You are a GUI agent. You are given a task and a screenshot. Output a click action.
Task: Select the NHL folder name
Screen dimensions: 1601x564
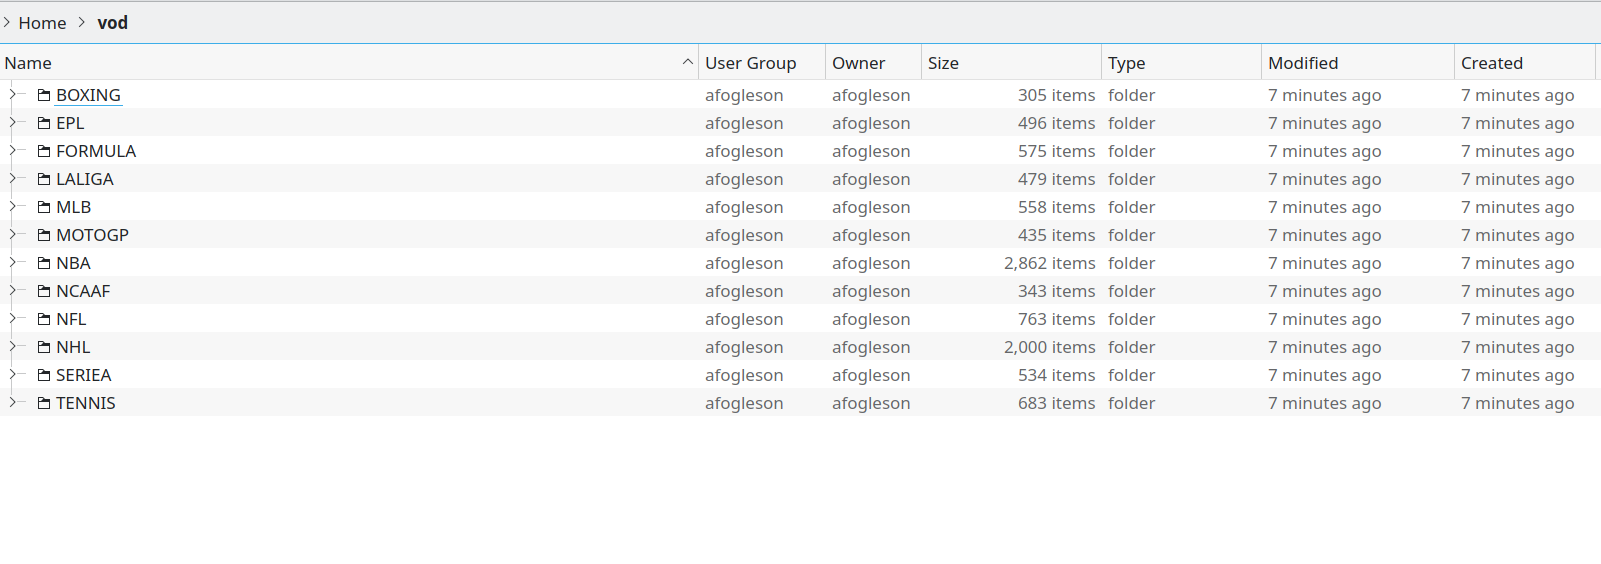pos(73,347)
